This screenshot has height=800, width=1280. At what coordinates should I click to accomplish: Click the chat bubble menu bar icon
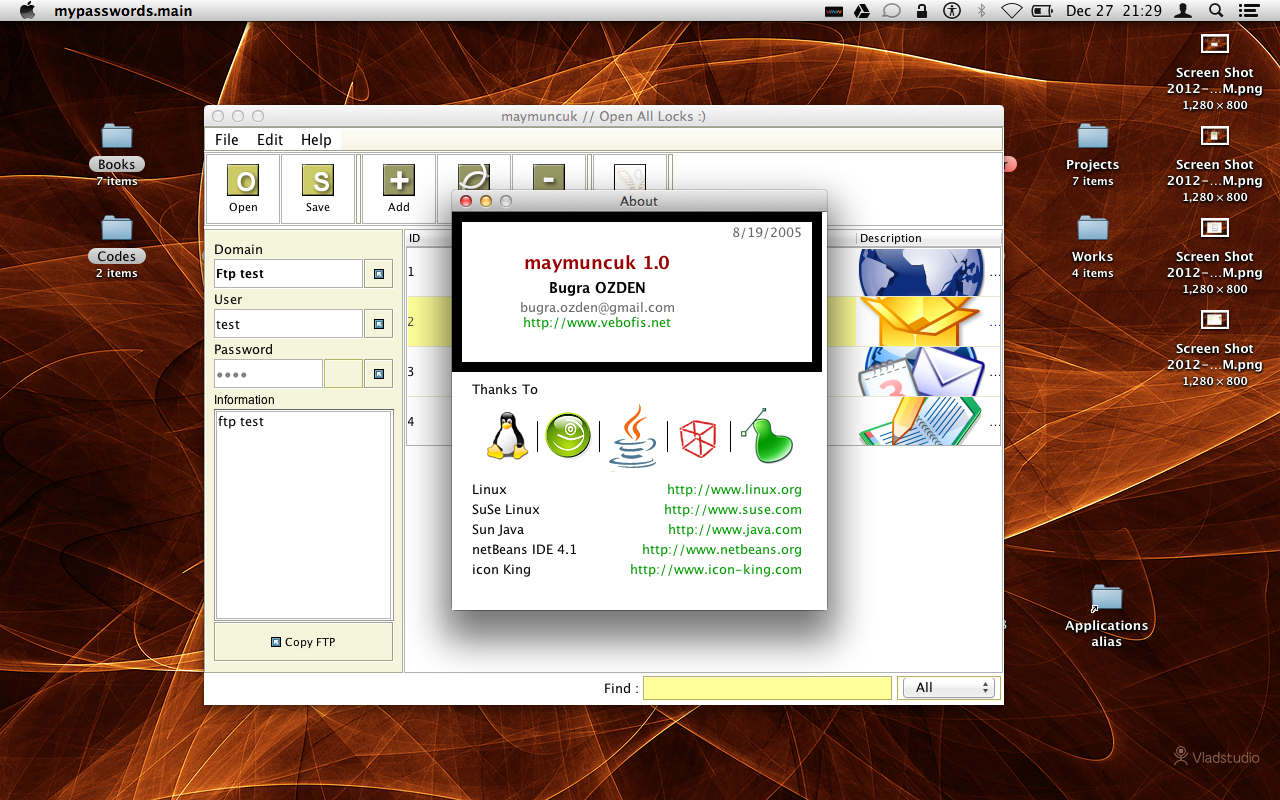click(892, 11)
